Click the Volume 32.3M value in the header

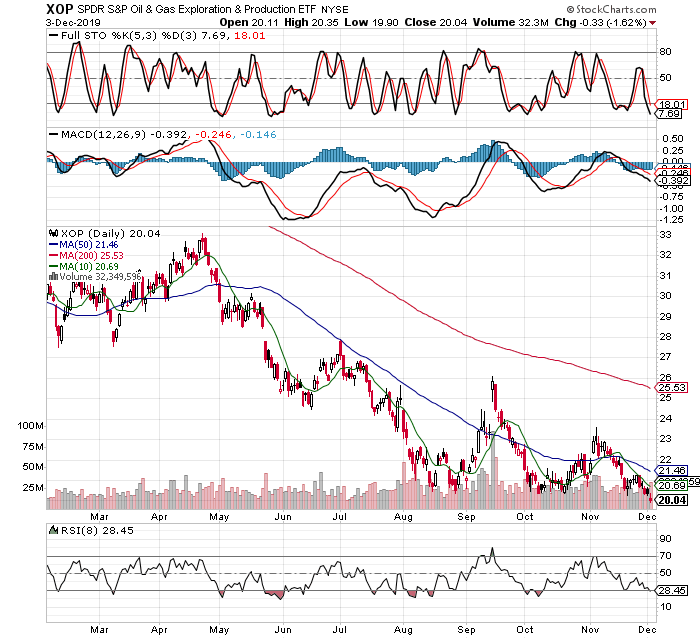click(x=510, y=22)
